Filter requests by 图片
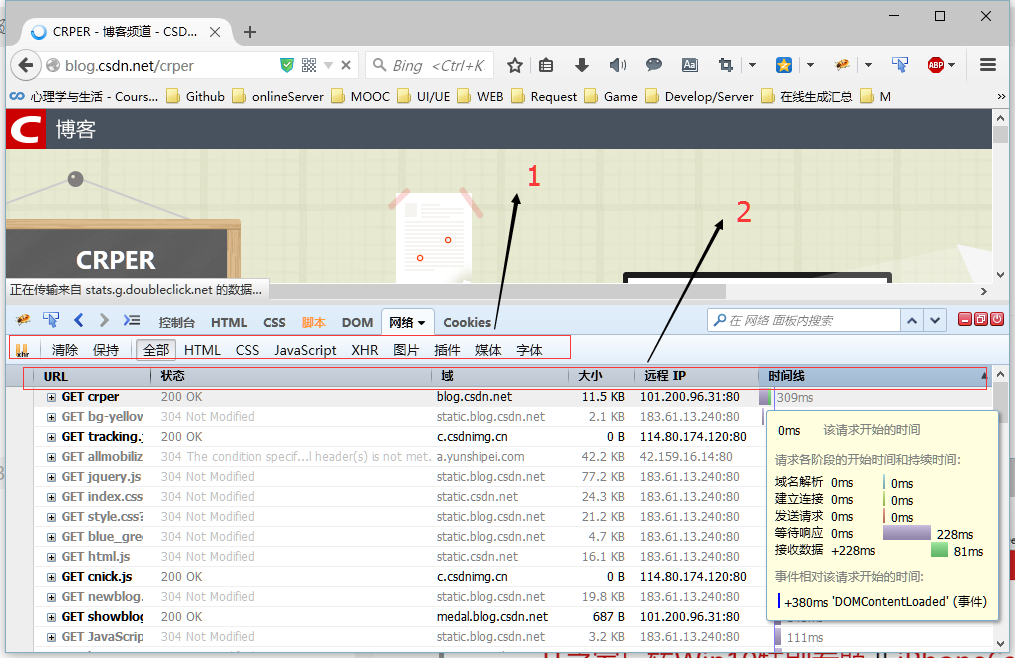 [x=406, y=350]
